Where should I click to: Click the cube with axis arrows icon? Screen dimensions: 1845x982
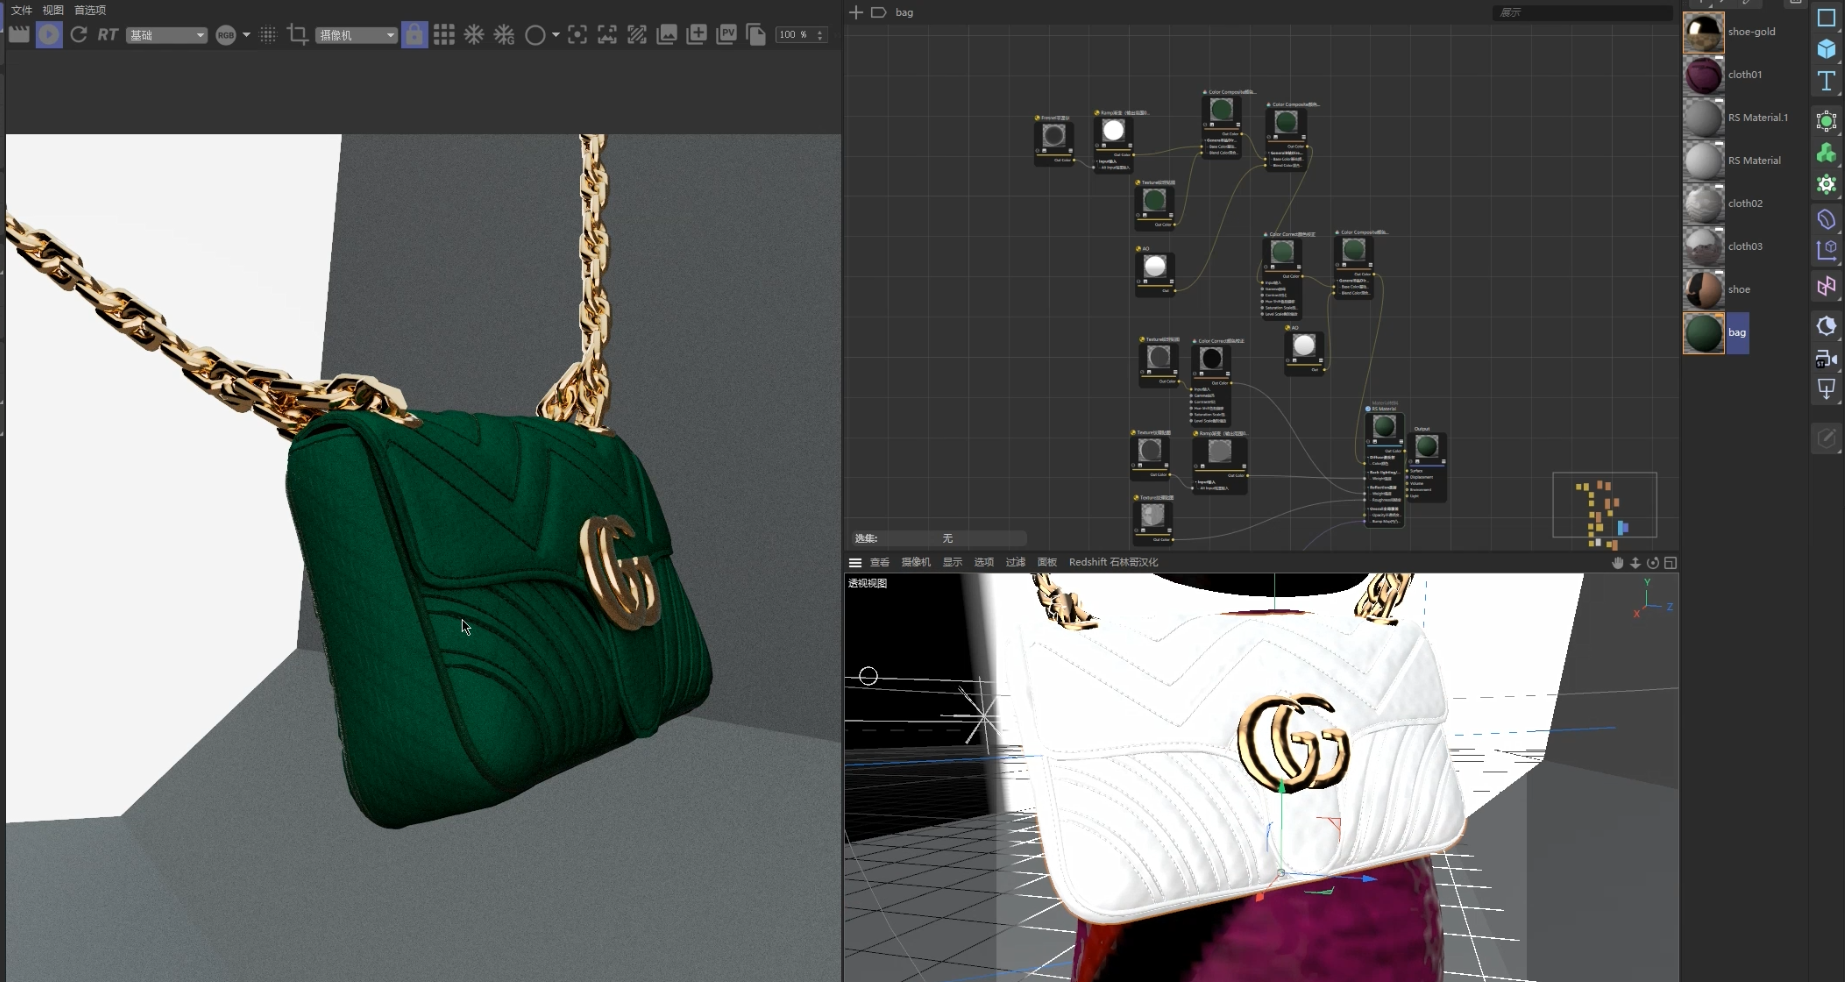(x=1826, y=251)
